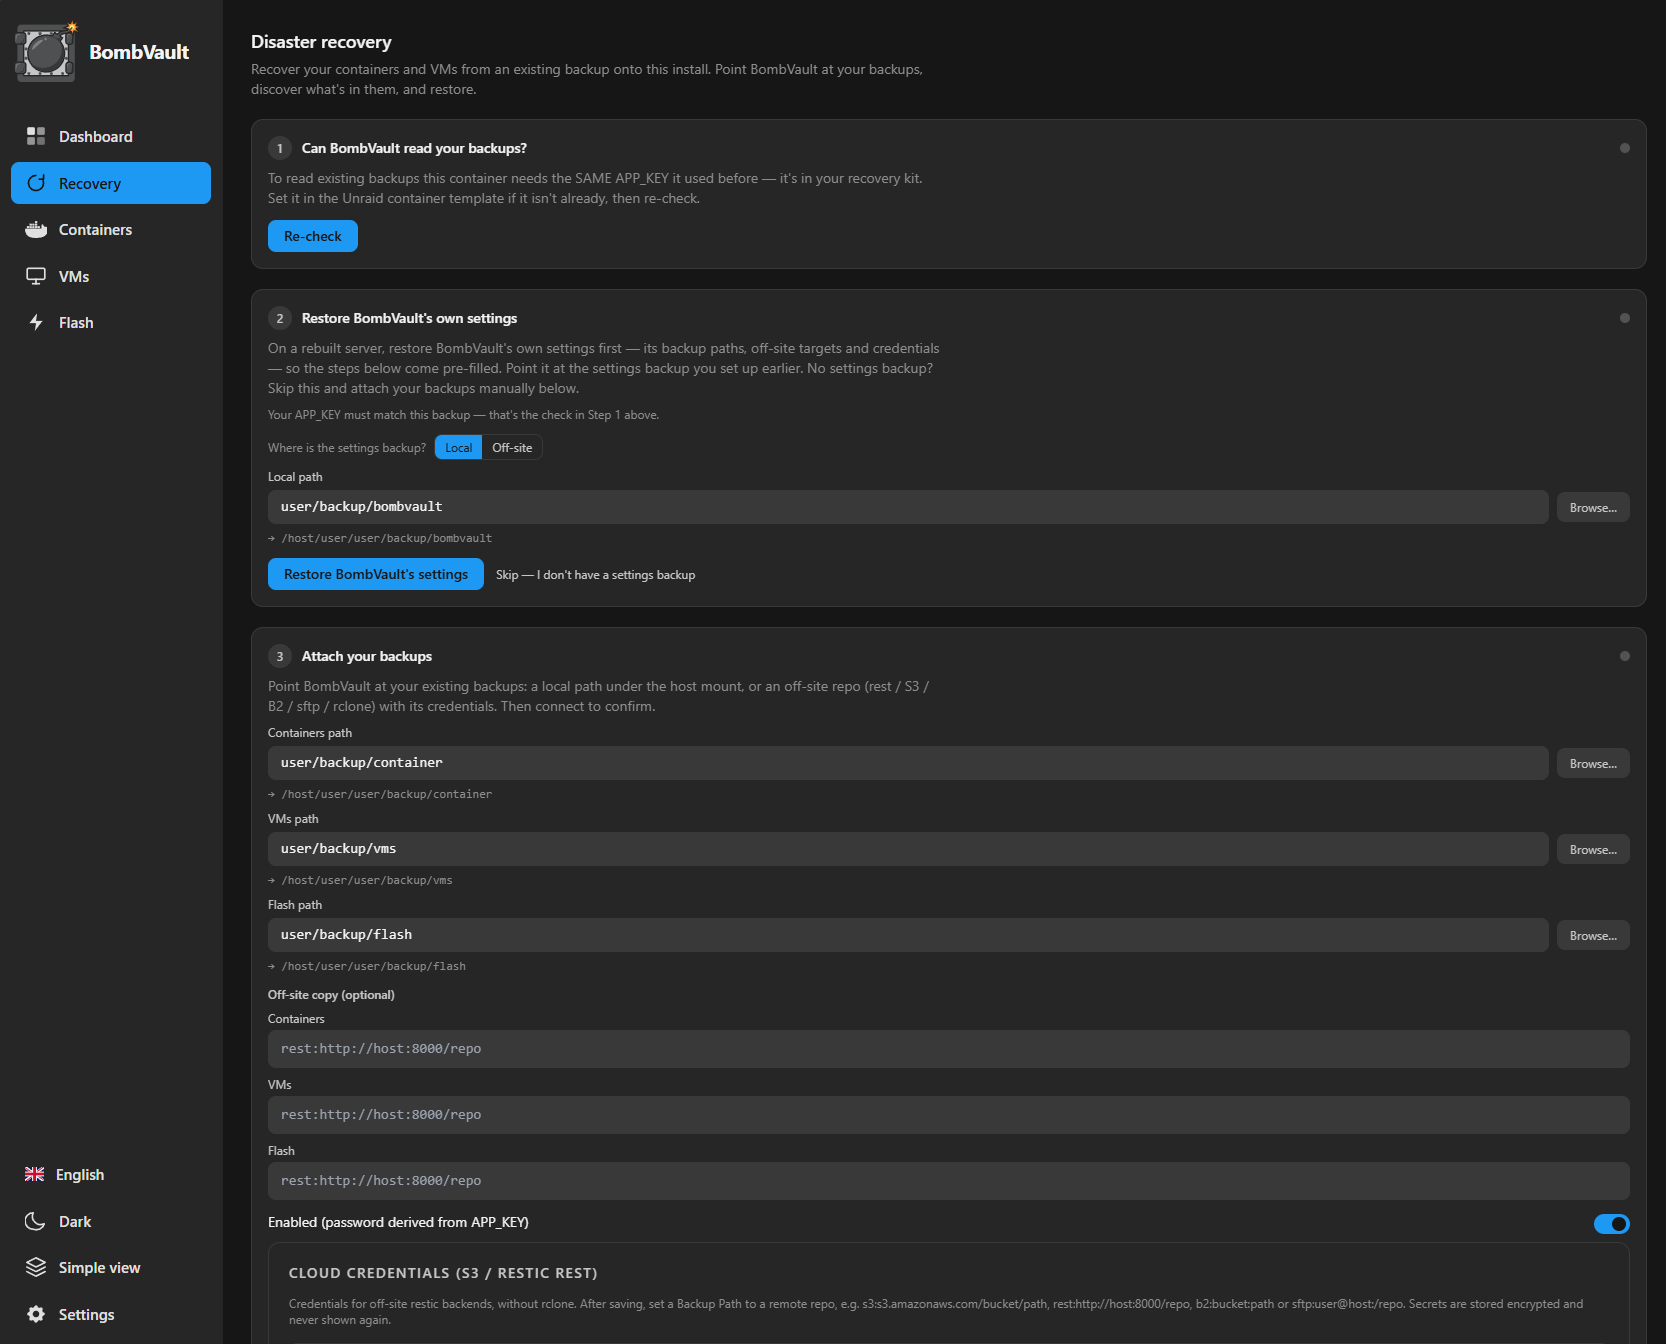Viewport: 1666px width, 1344px height.
Task: Browse for the Containers path
Action: [1593, 763]
